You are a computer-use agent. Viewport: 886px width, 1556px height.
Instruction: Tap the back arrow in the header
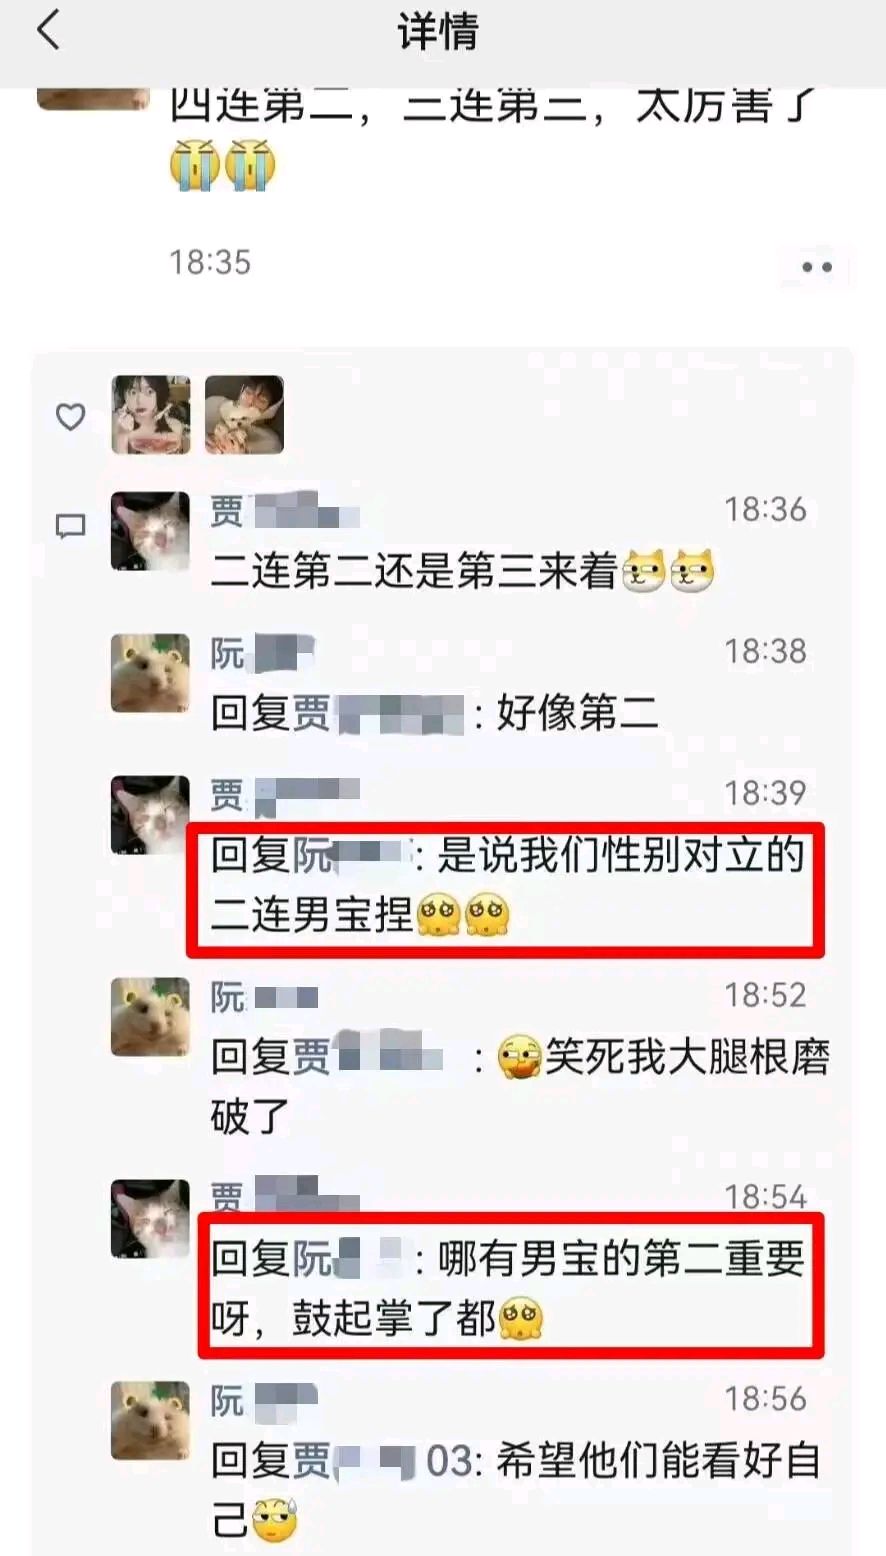(48, 29)
